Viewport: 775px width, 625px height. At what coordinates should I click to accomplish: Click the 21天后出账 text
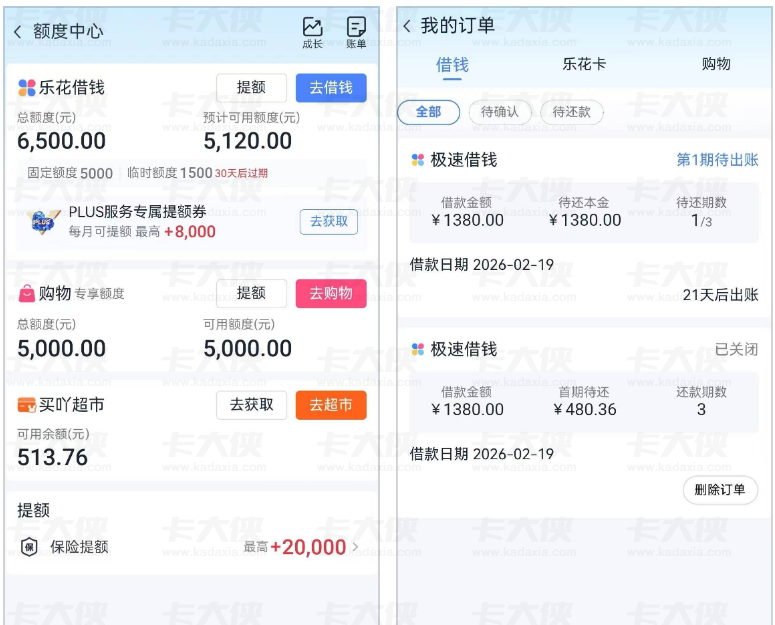click(721, 295)
